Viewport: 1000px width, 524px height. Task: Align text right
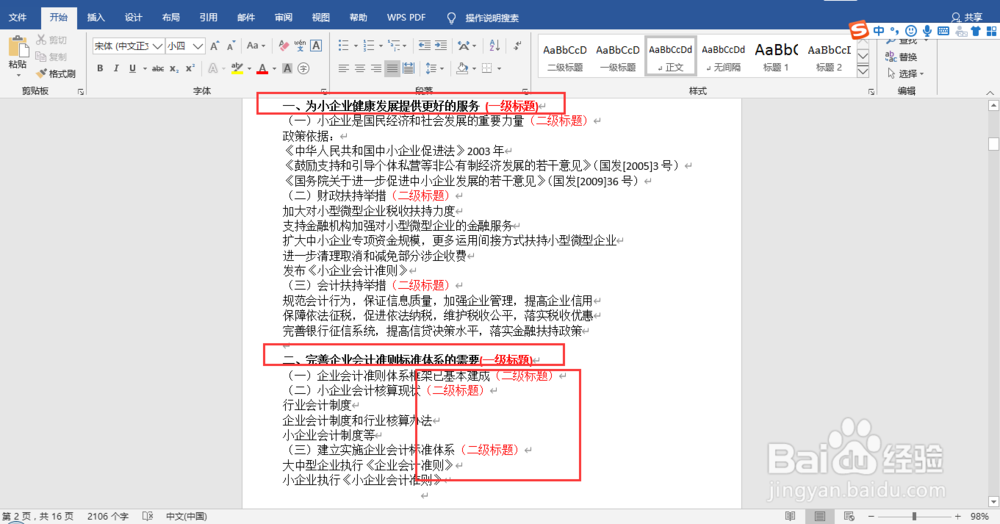(x=376, y=68)
